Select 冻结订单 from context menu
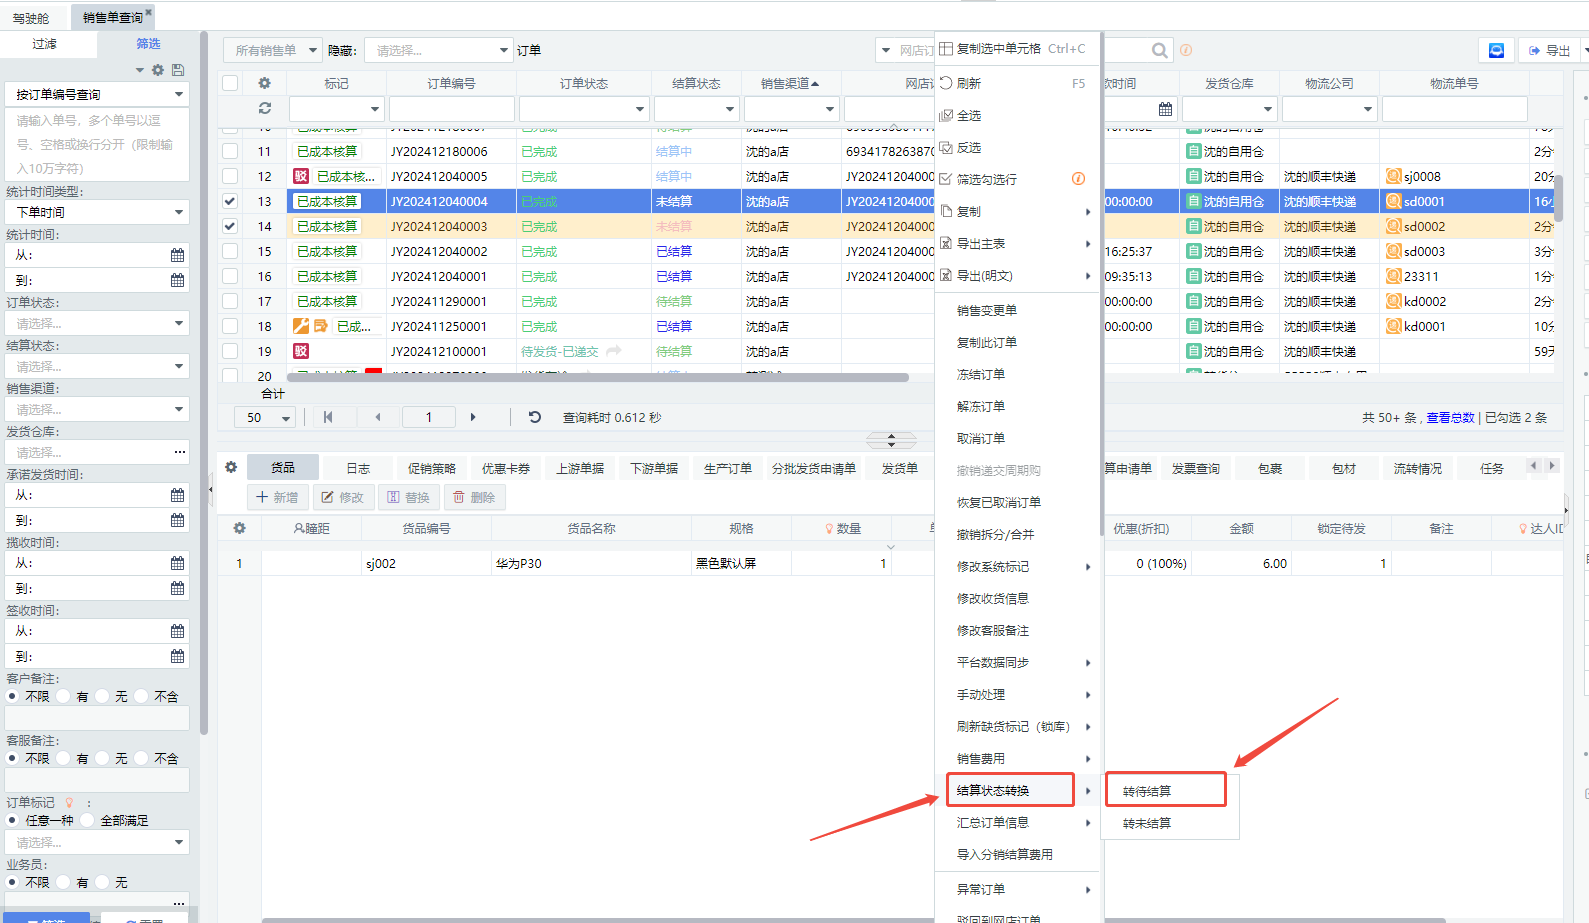Image resolution: width=1589 pixels, height=923 pixels. pyautogui.click(x=981, y=374)
